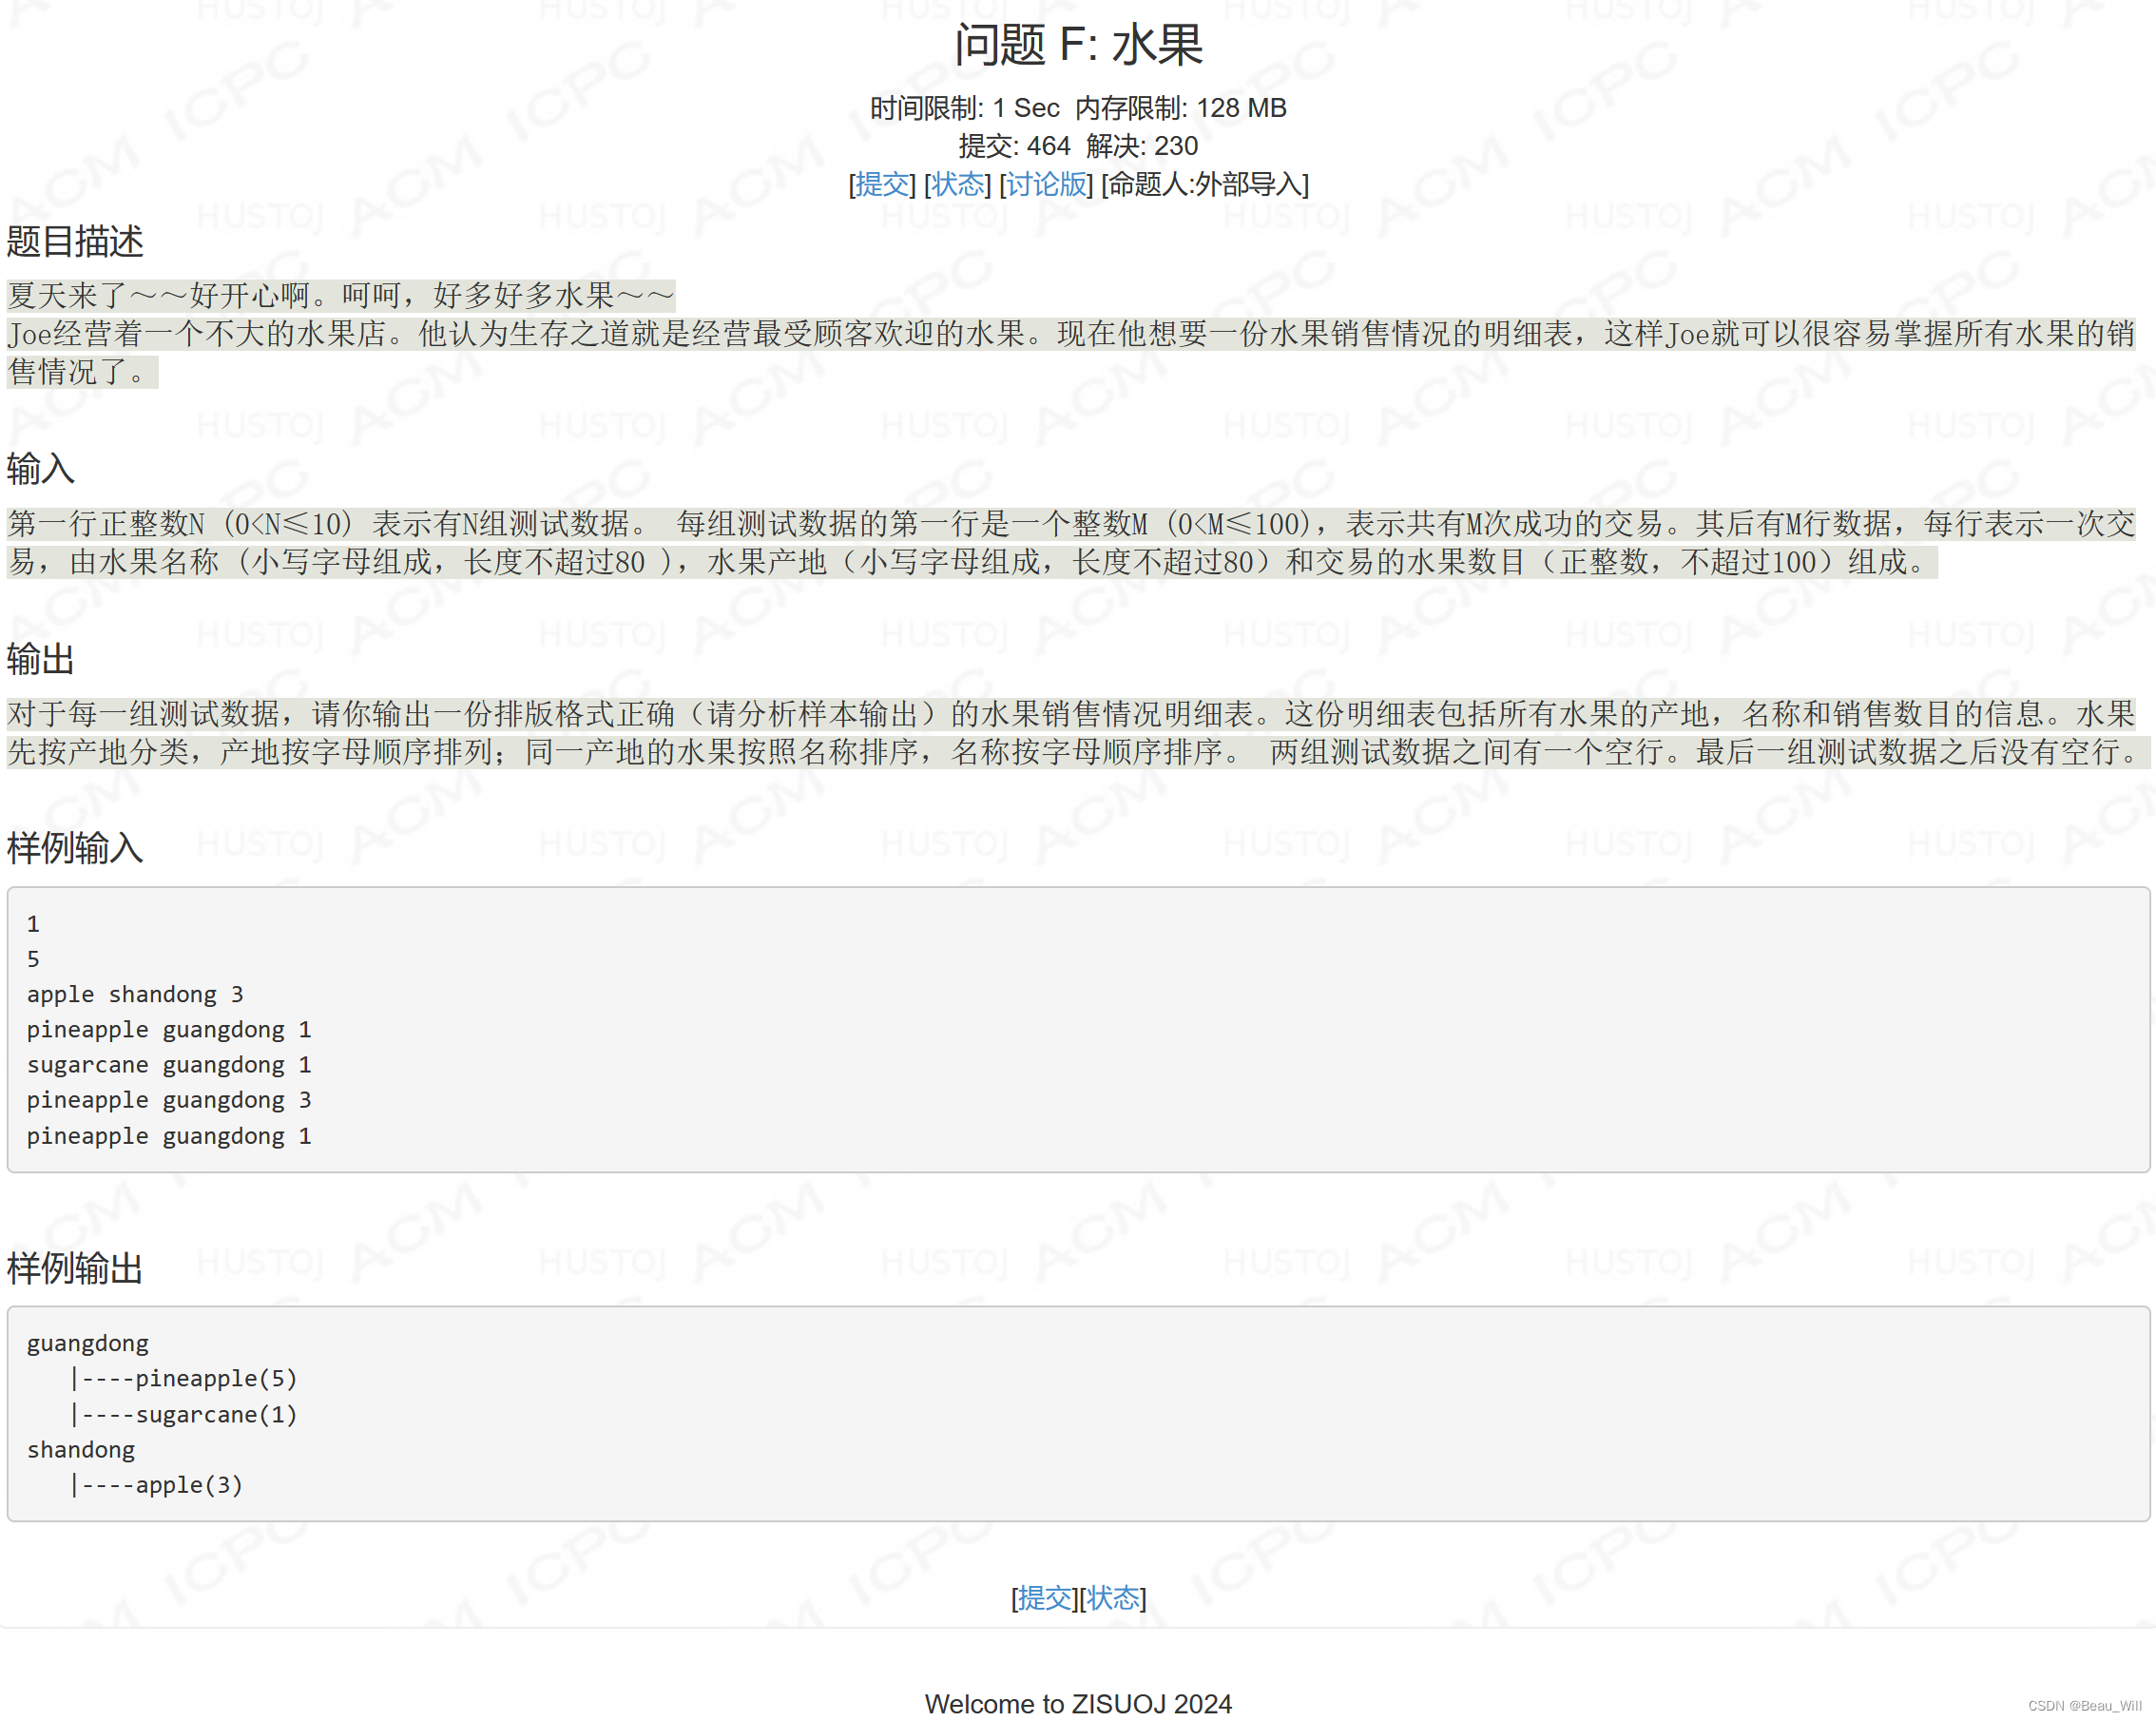The height and width of the screenshot is (1721, 2156).
Task: Click the top 提交 submit link
Action: [x=882, y=184]
